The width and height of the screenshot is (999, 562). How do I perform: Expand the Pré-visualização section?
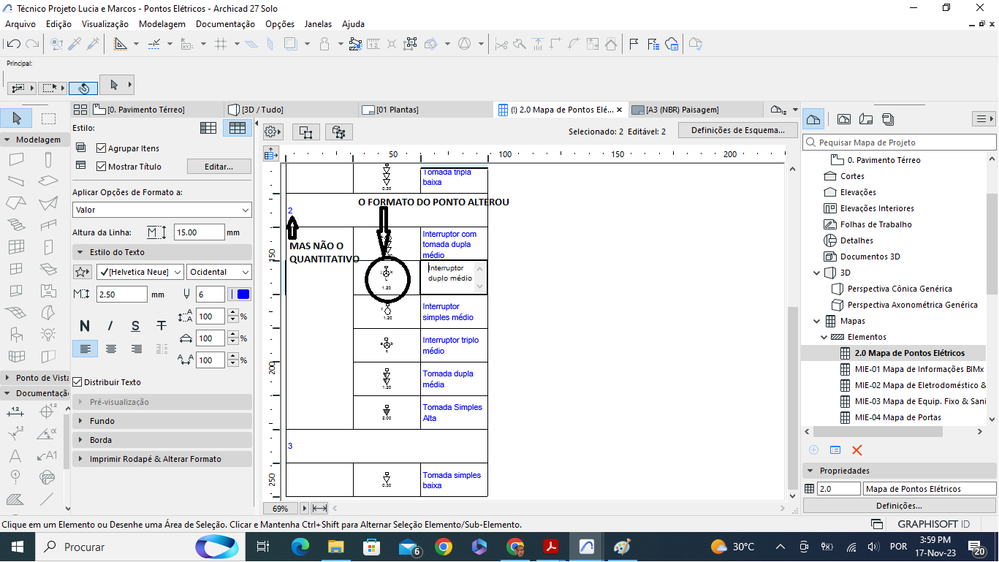162,402
